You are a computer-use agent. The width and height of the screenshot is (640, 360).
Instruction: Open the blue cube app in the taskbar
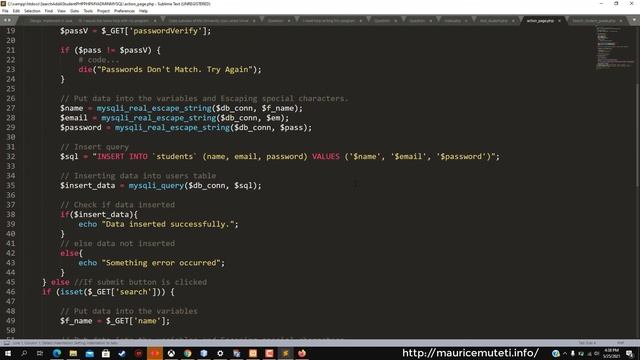204,353
